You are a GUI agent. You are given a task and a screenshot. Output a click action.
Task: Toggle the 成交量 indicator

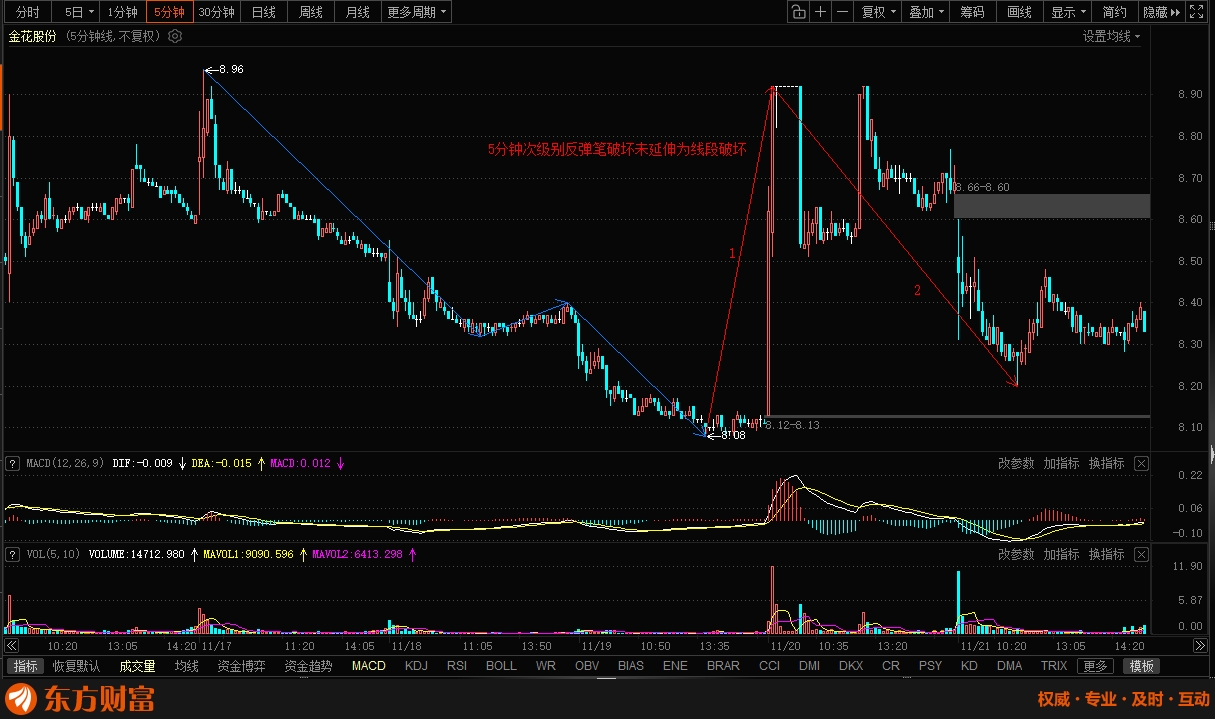(x=137, y=666)
